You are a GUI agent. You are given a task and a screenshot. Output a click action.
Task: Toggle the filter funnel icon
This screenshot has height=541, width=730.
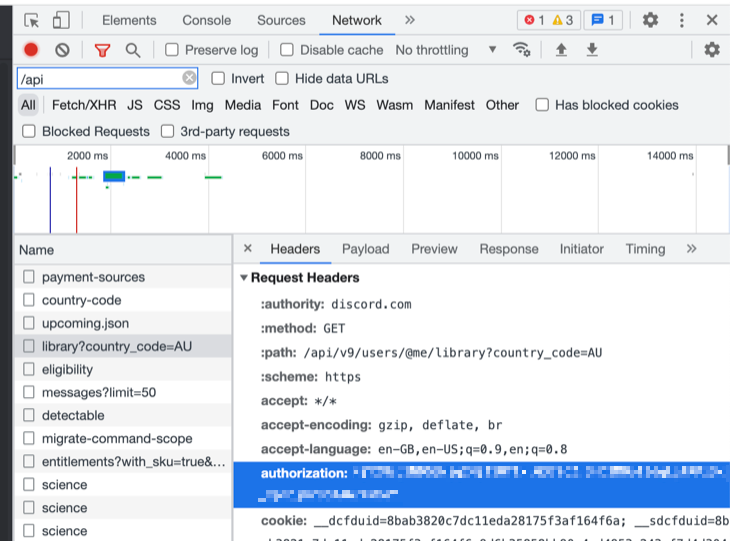pos(102,50)
